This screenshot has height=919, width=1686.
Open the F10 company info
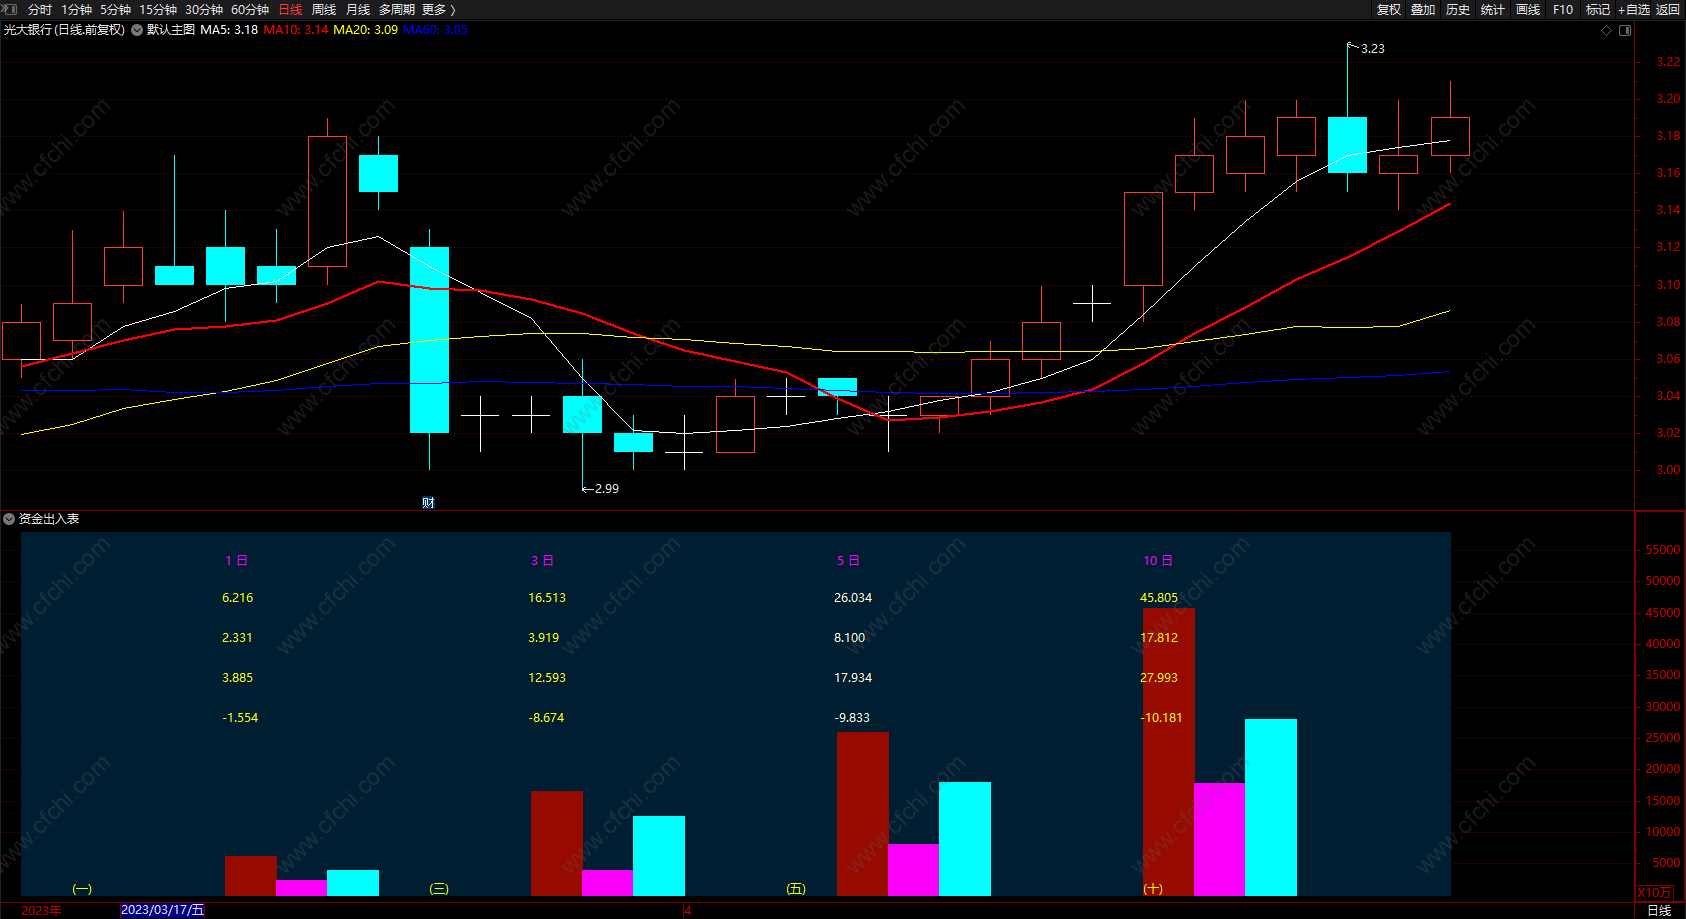(1563, 9)
